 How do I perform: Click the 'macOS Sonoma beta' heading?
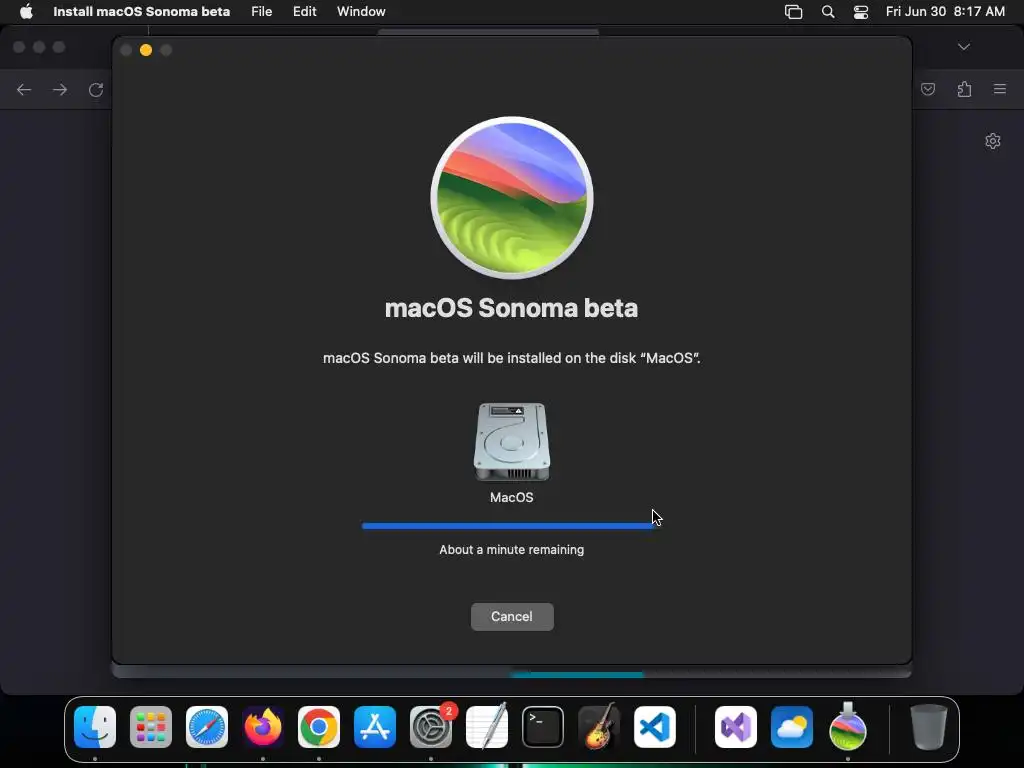click(x=511, y=308)
